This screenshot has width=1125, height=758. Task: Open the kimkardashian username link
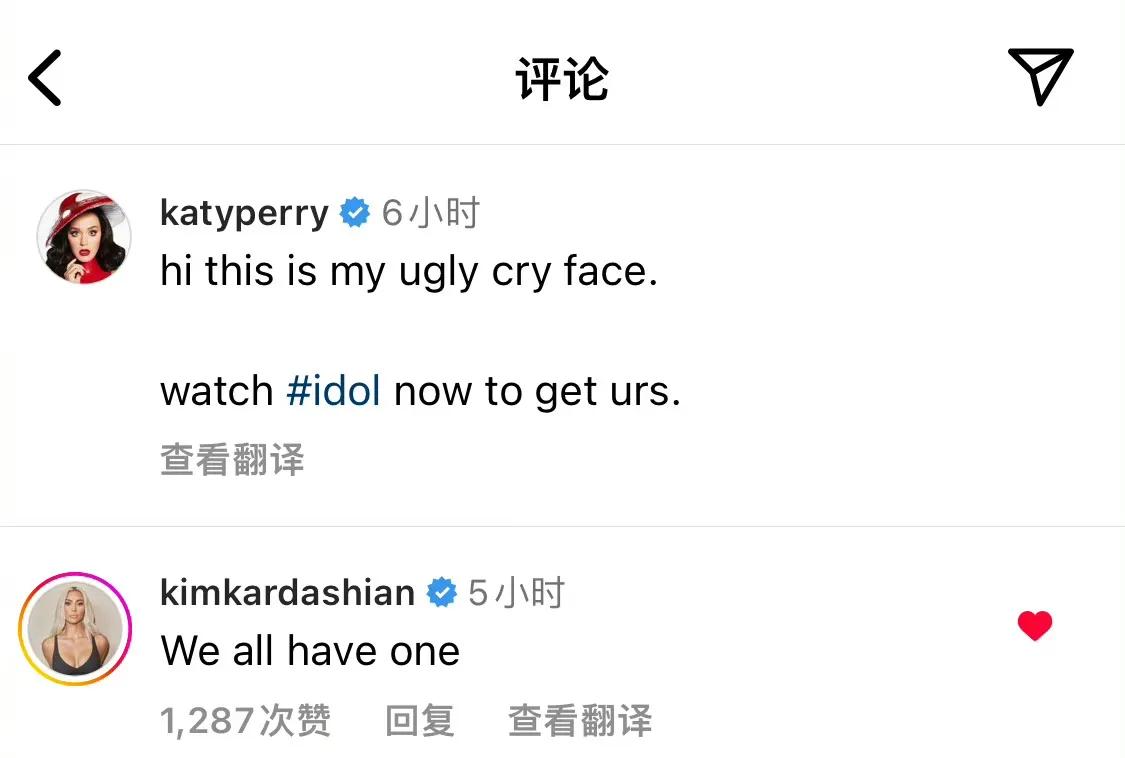pos(287,592)
